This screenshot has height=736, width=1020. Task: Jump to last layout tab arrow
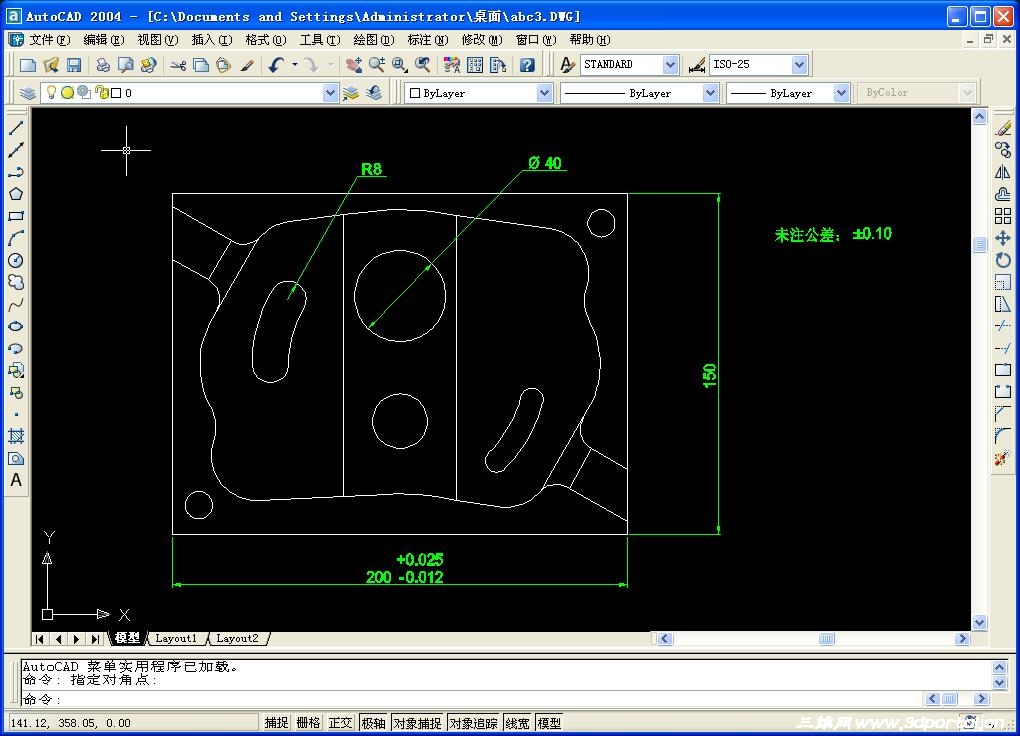[x=96, y=638]
